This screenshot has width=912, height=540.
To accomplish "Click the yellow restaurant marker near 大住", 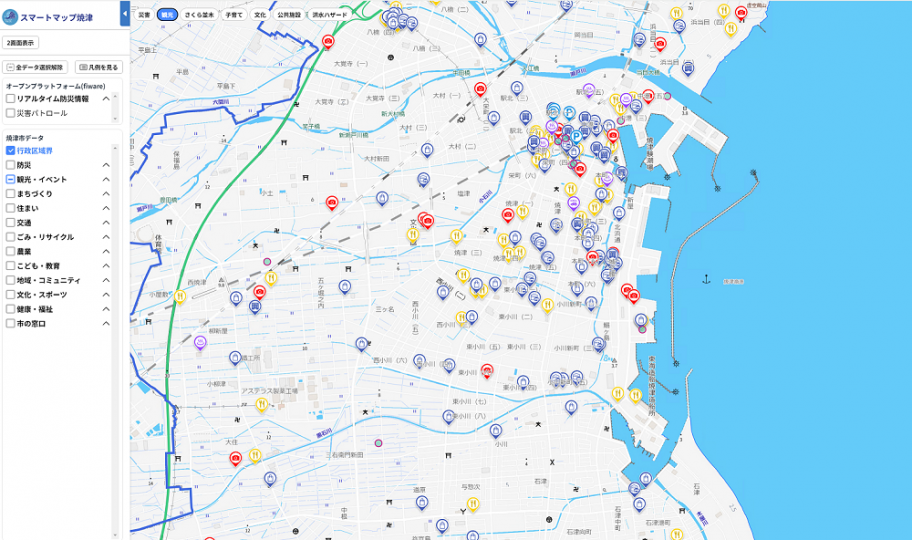I will pyautogui.click(x=255, y=455).
